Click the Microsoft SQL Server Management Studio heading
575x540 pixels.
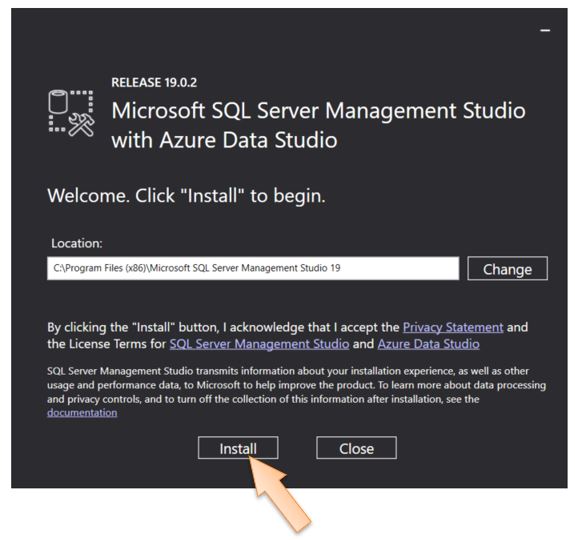pos(318,110)
